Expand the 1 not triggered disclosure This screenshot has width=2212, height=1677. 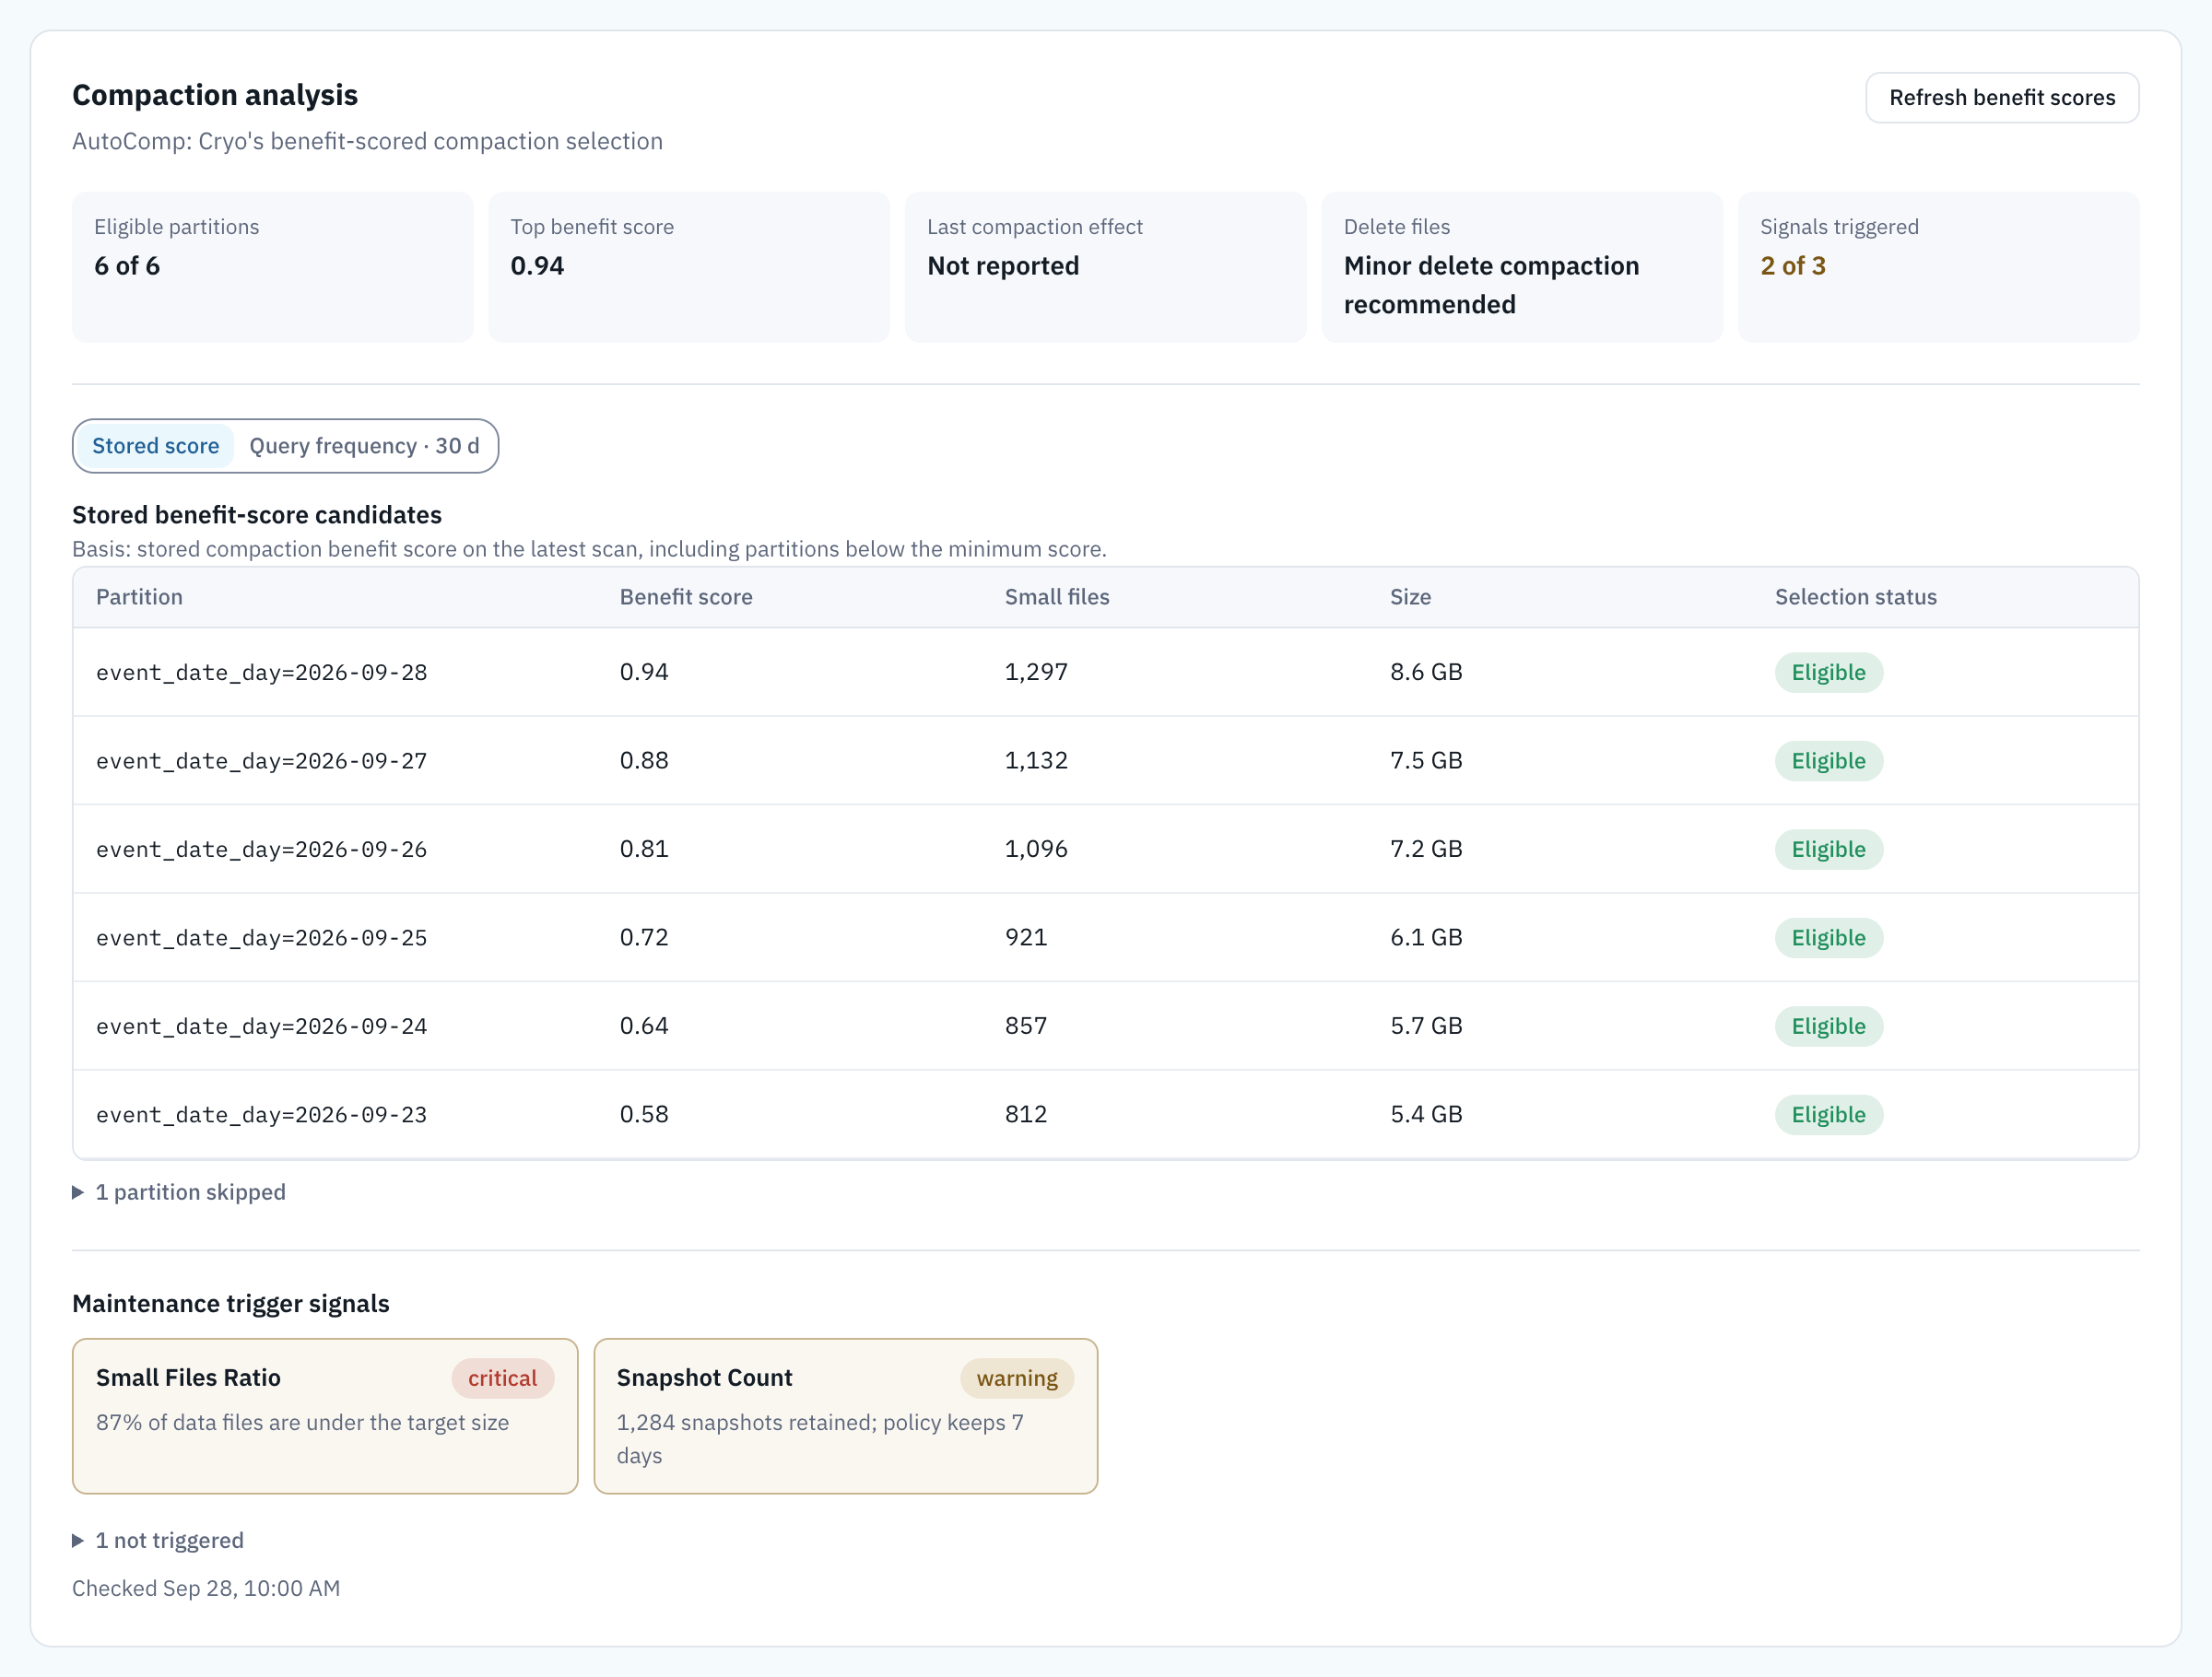158,1540
